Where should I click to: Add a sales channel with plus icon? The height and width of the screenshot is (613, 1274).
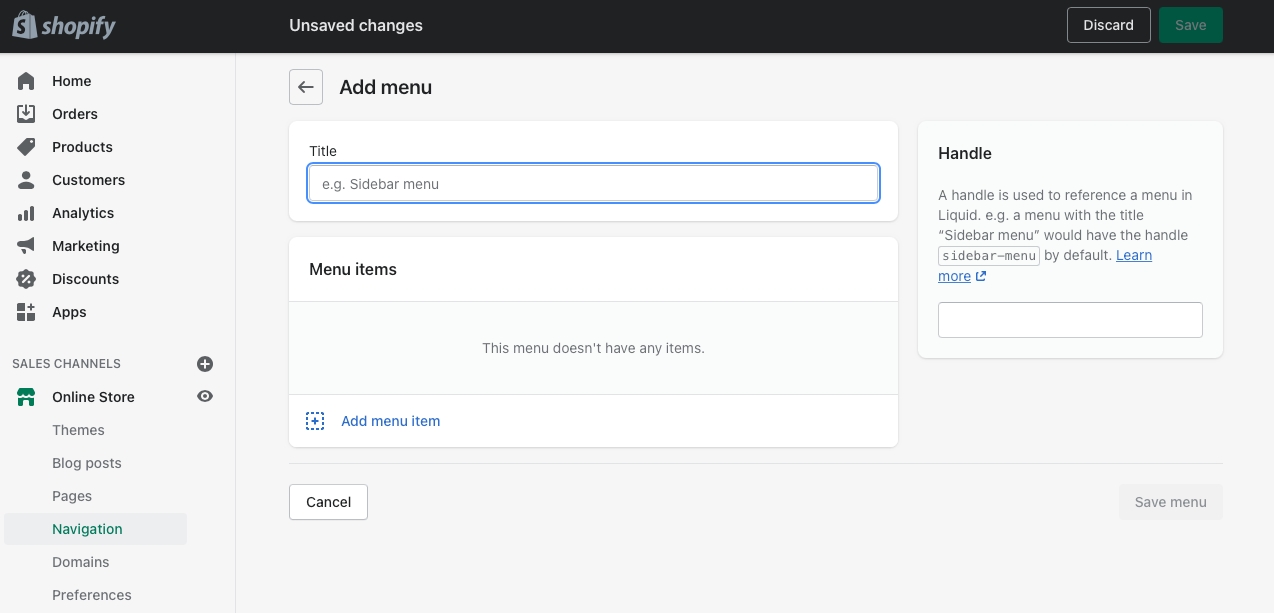[x=205, y=364]
